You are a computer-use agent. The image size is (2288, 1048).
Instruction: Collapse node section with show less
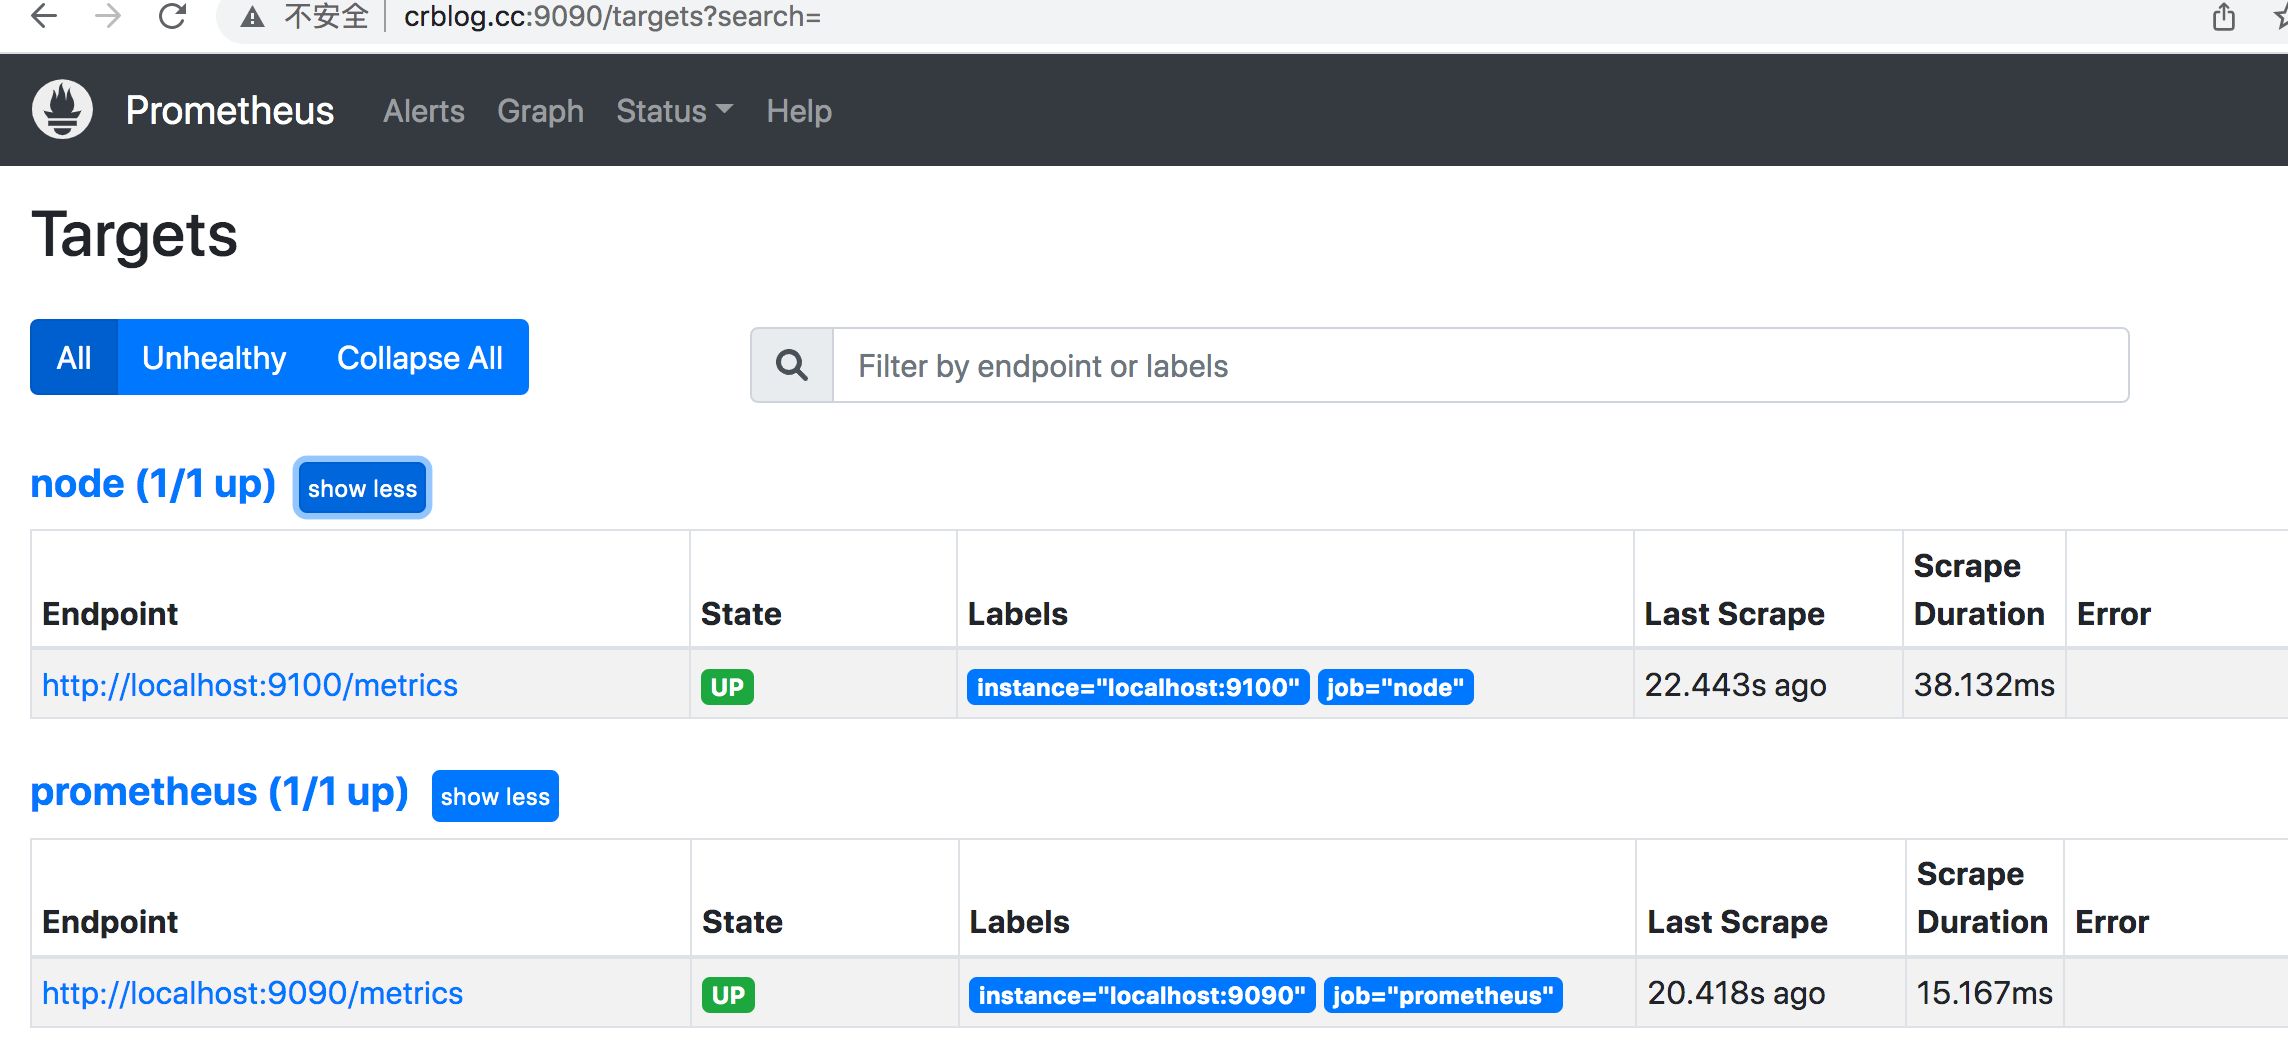point(362,488)
